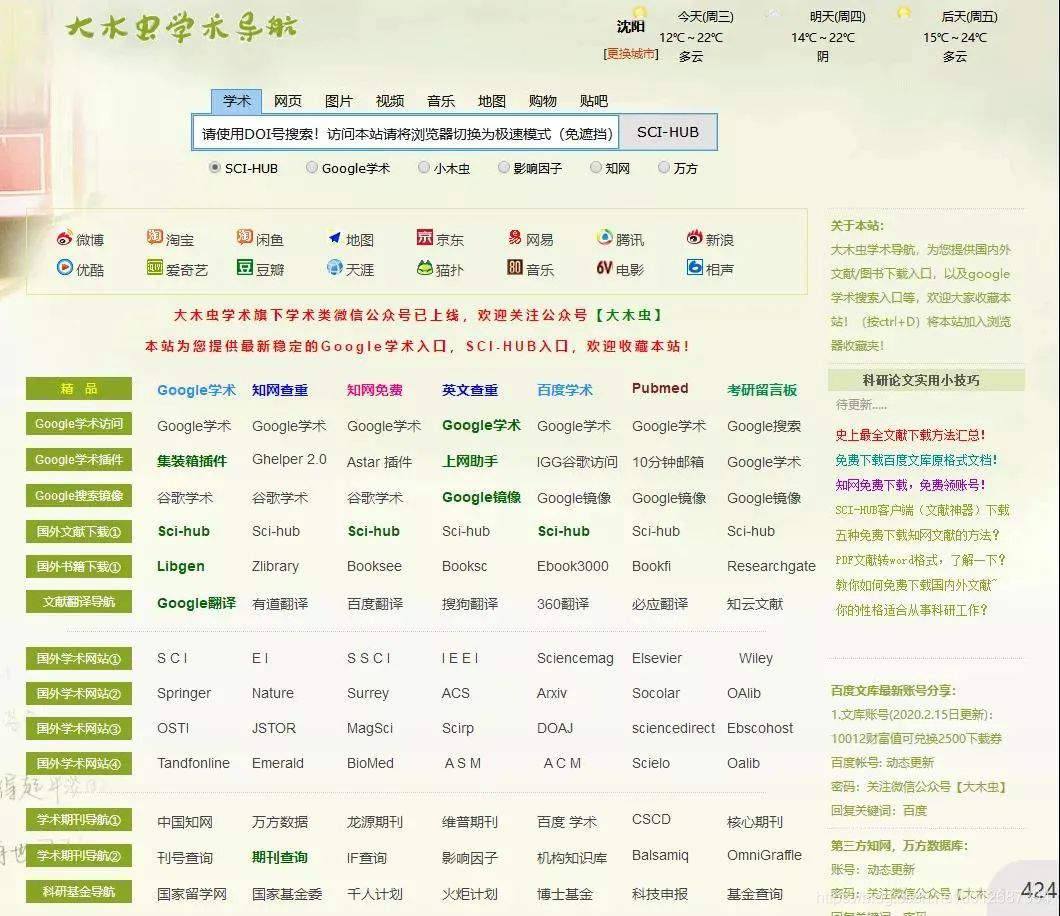
Task: Open SCI-HUB客户端(文献神器)下载 link
Action: [922, 510]
